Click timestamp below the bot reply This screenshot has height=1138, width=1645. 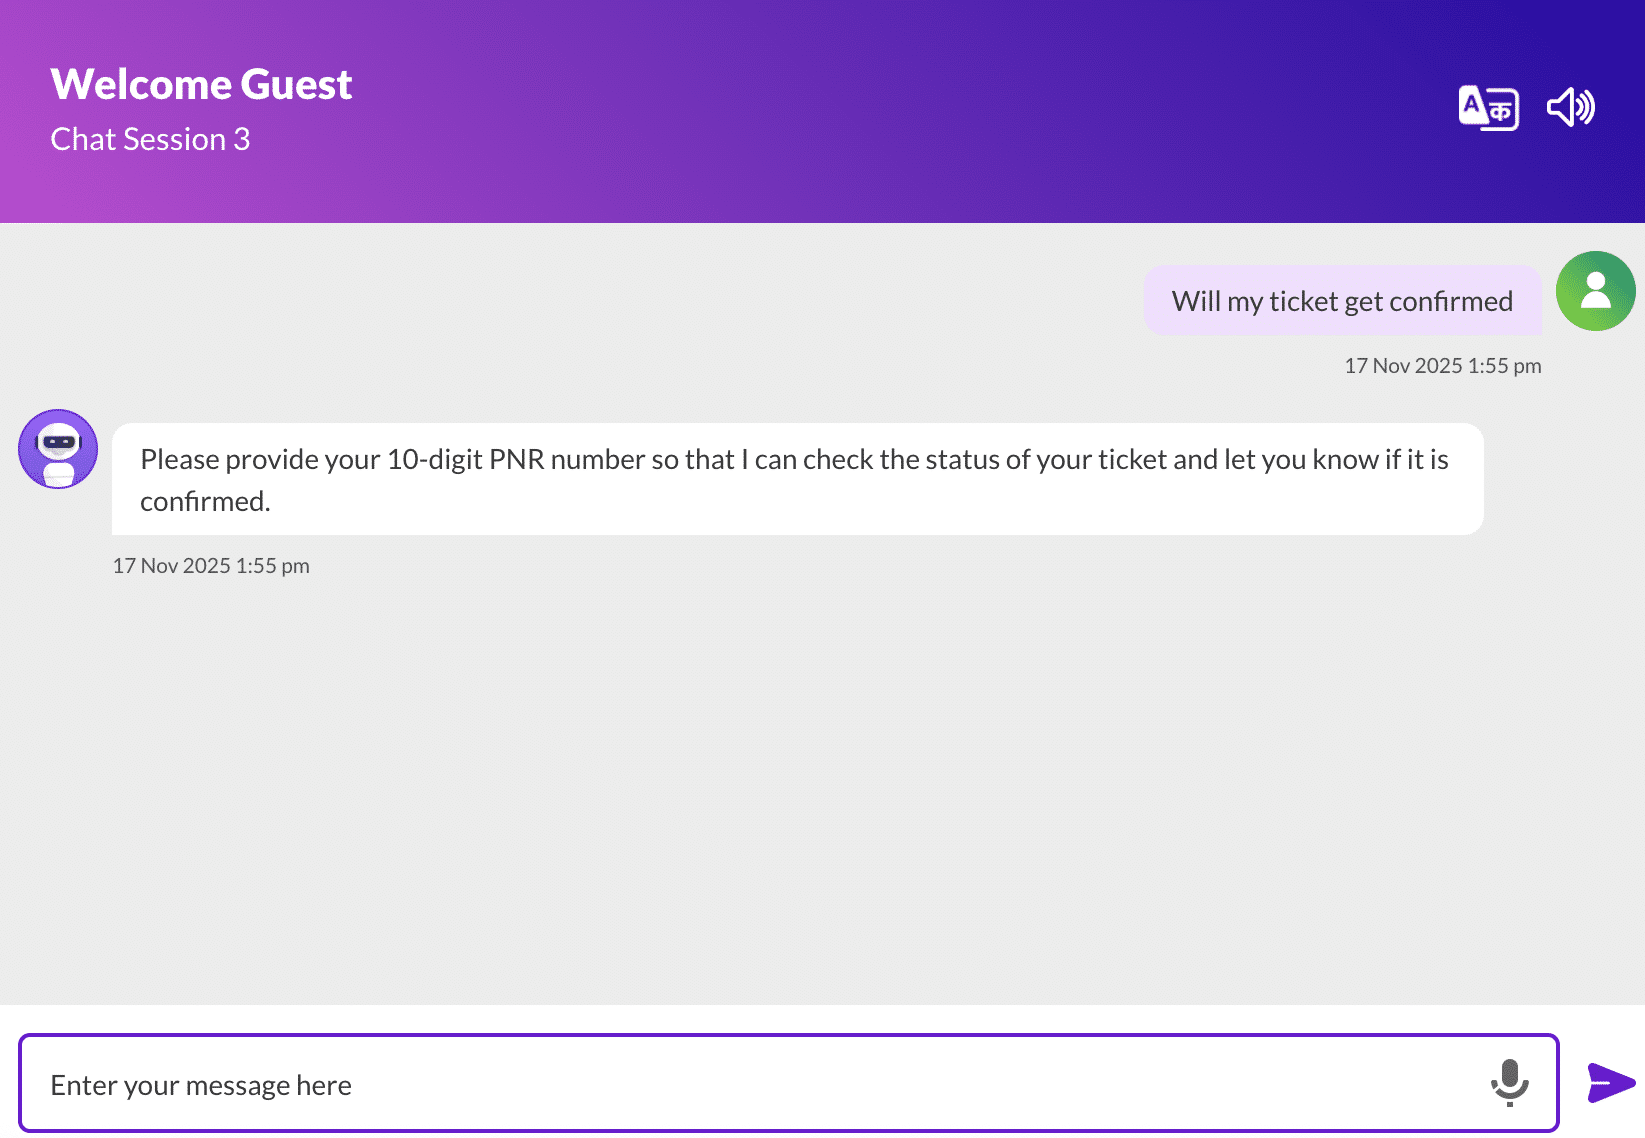pos(211,566)
